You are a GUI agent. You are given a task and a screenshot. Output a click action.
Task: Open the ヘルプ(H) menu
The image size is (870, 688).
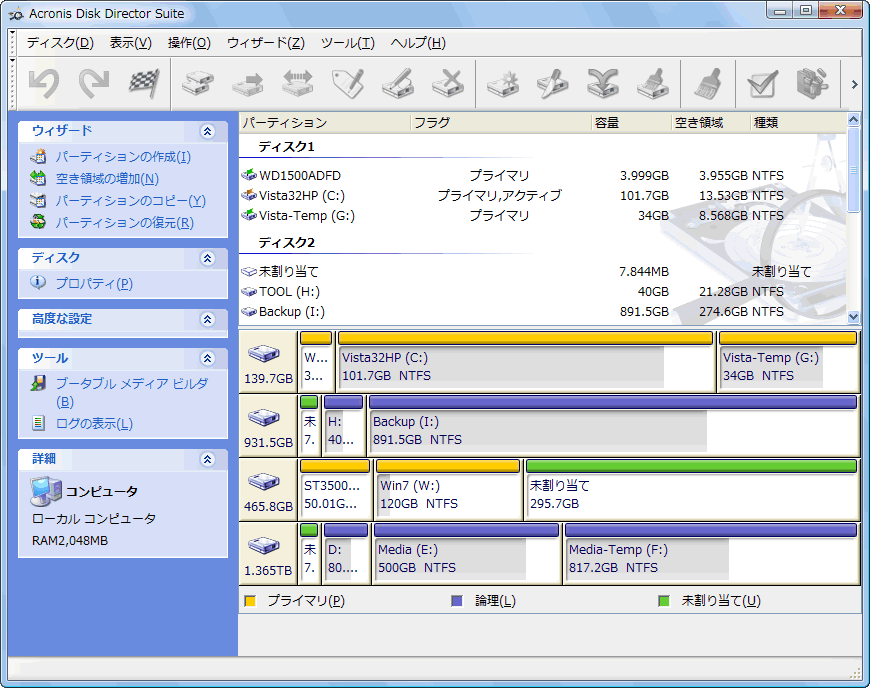click(418, 43)
